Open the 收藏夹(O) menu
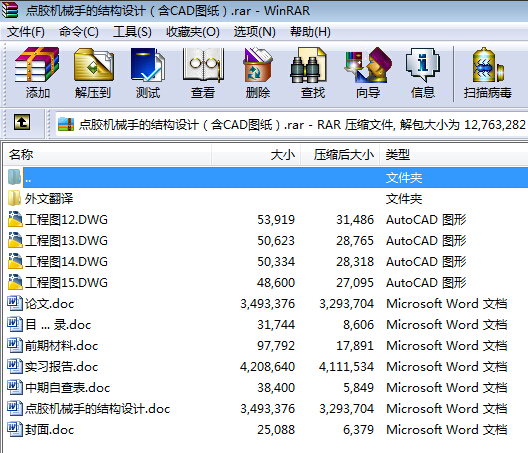Viewport: 528px width, 453px height. click(193, 32)
